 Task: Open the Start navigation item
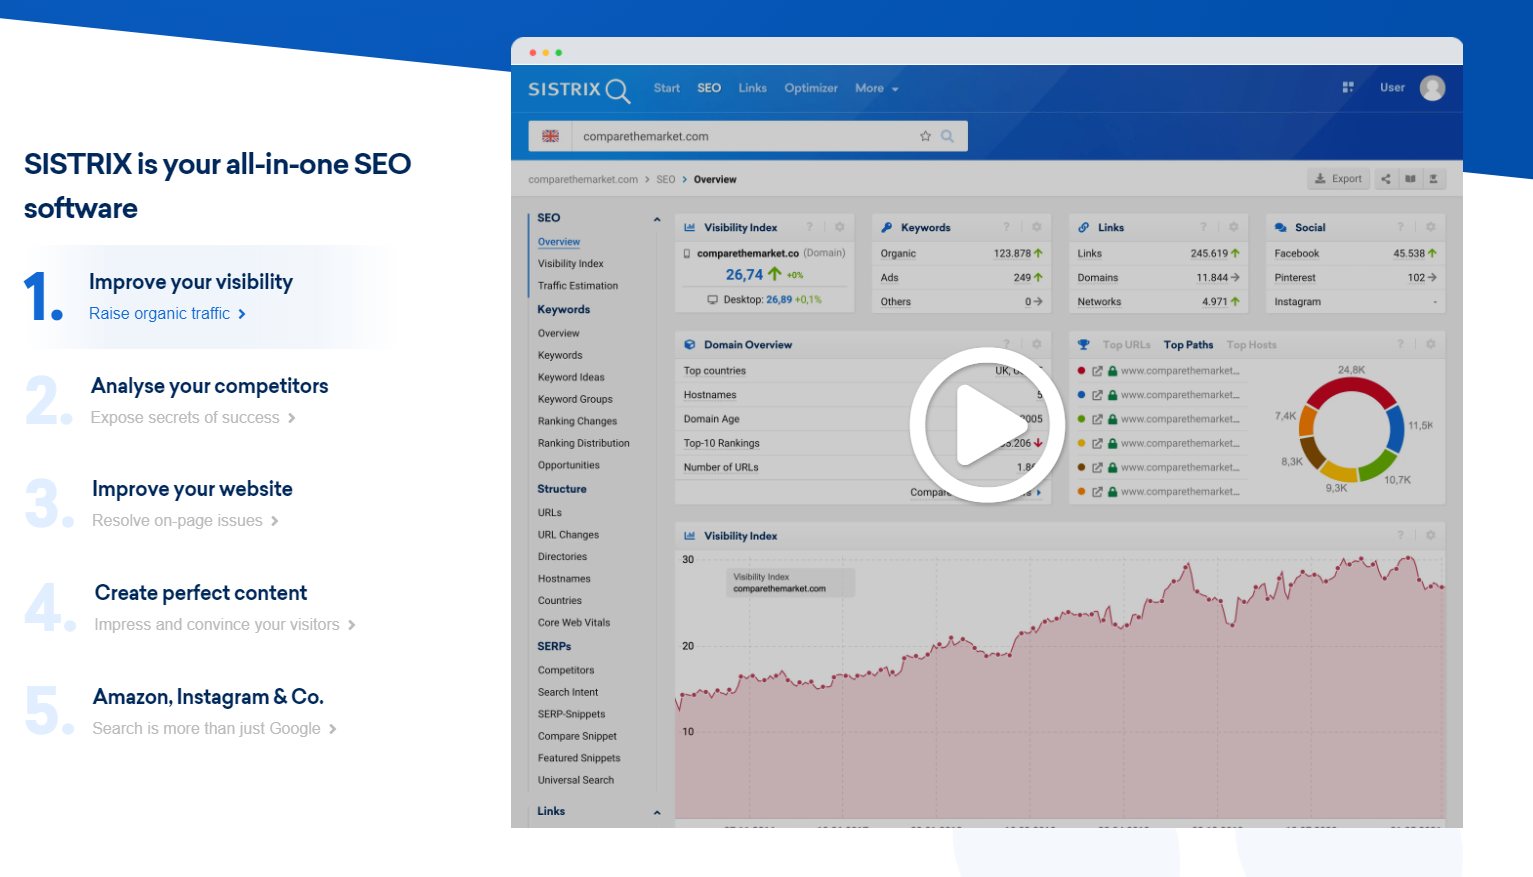[x=667, y=88]
